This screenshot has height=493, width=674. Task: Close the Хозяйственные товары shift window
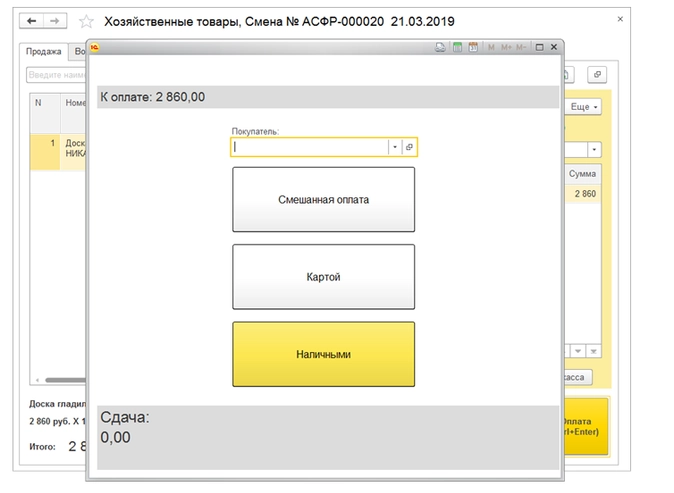[x=620, y=19]
